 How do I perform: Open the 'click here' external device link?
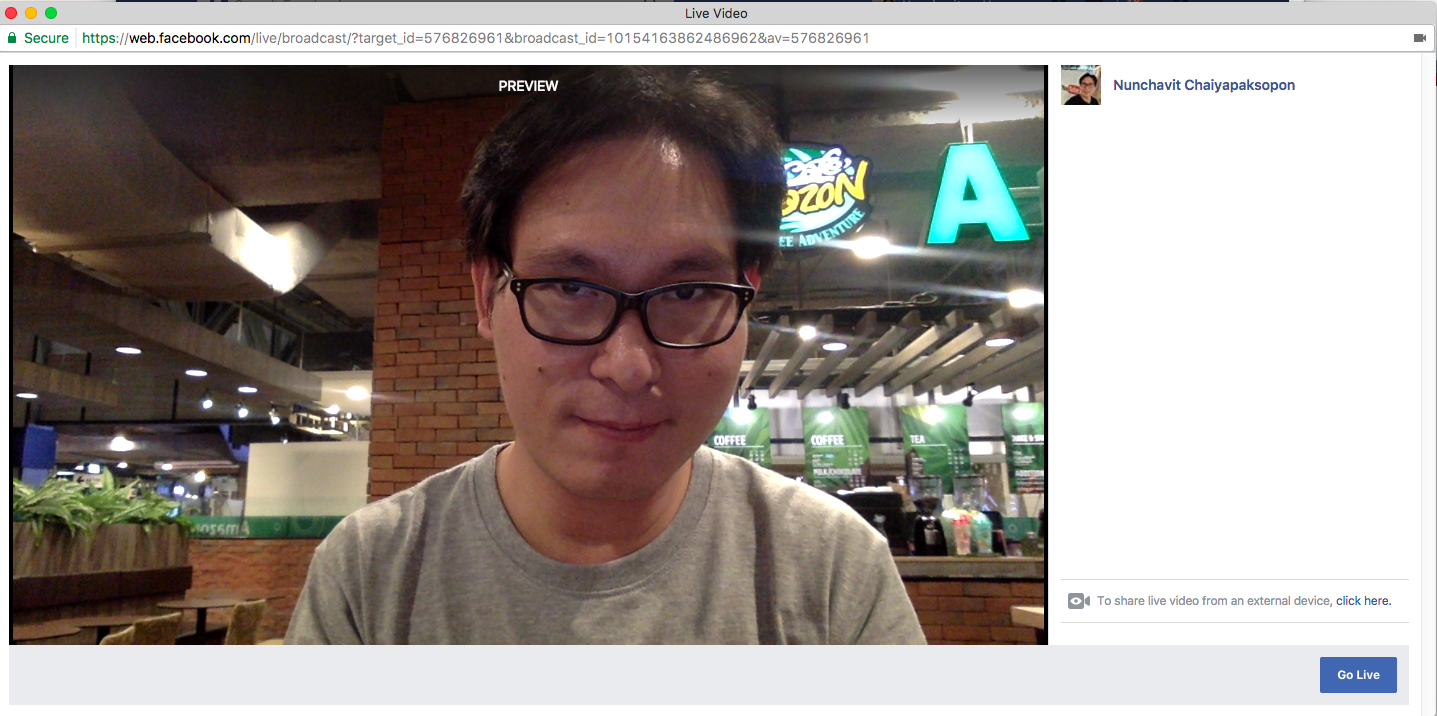click(x=1363, y=601)
